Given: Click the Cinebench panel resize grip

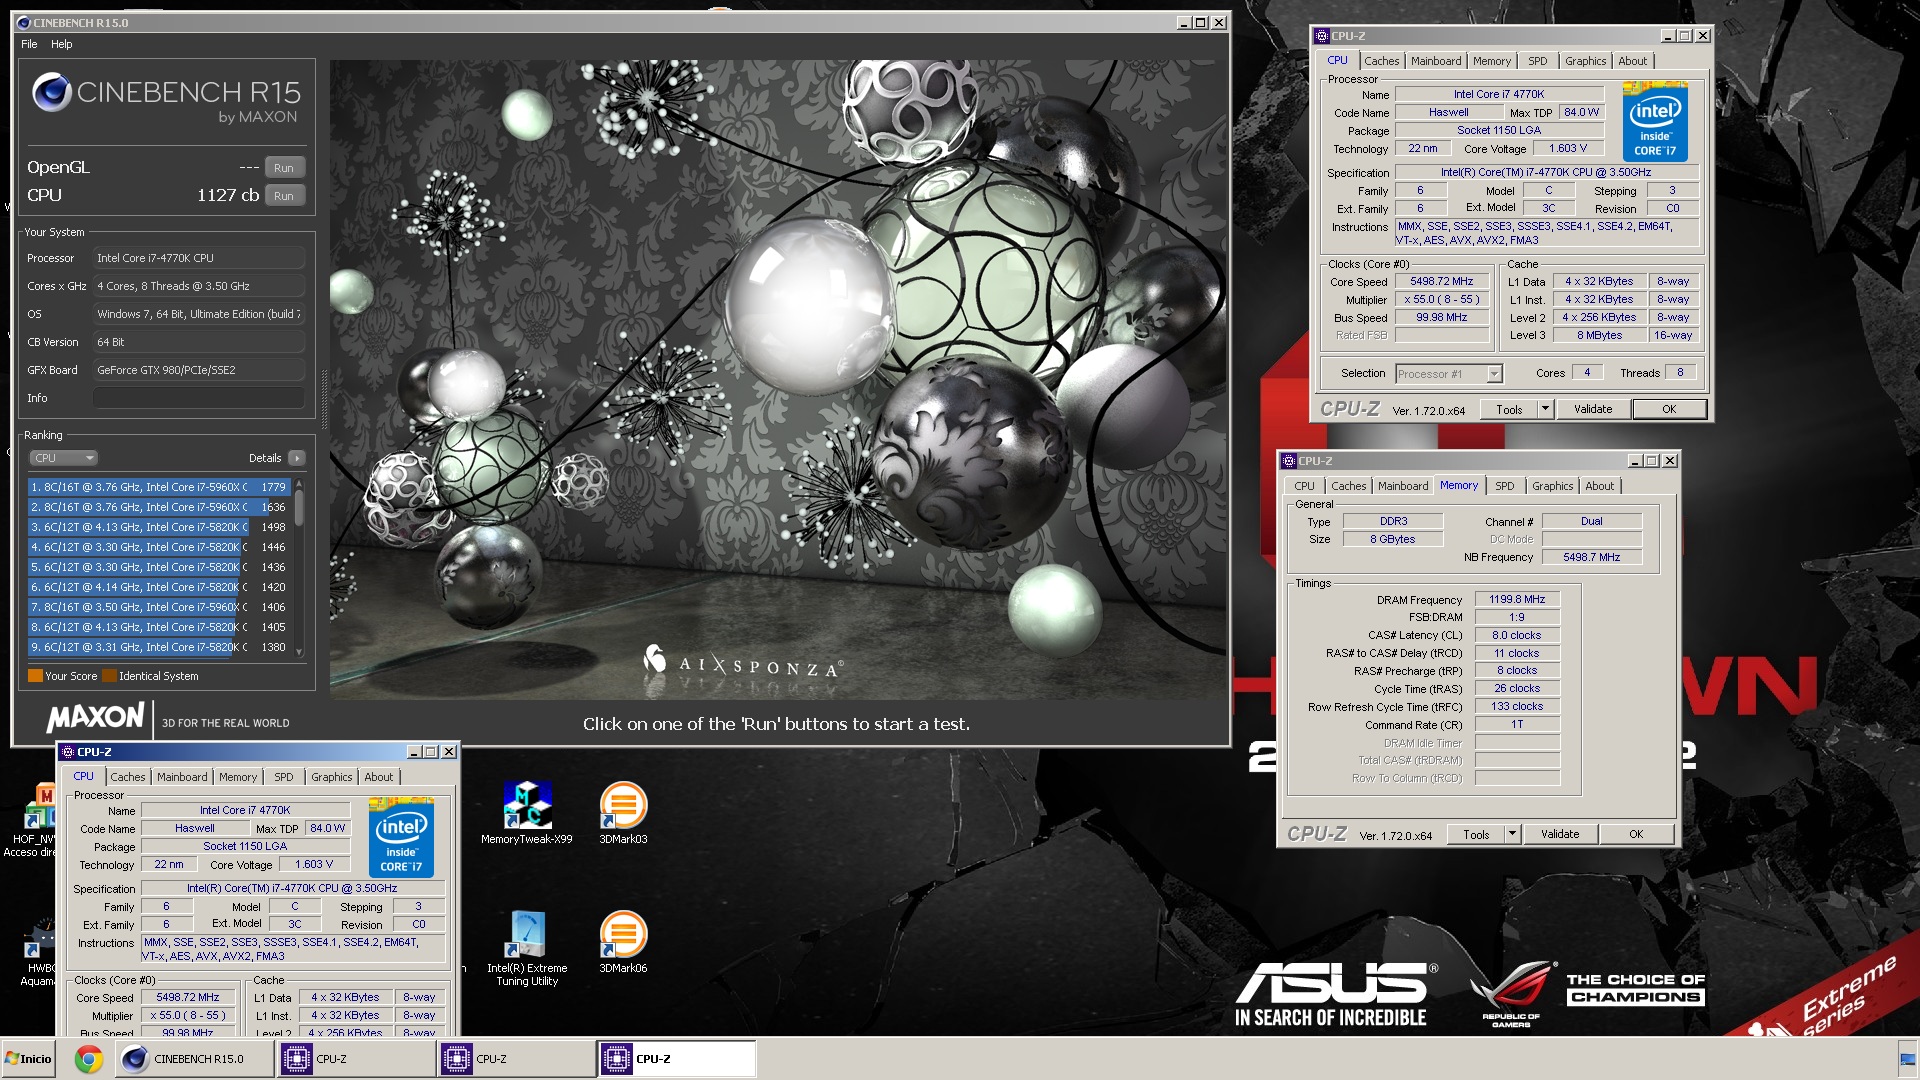Looking at the screenshot, I should [x=323, y=400].
